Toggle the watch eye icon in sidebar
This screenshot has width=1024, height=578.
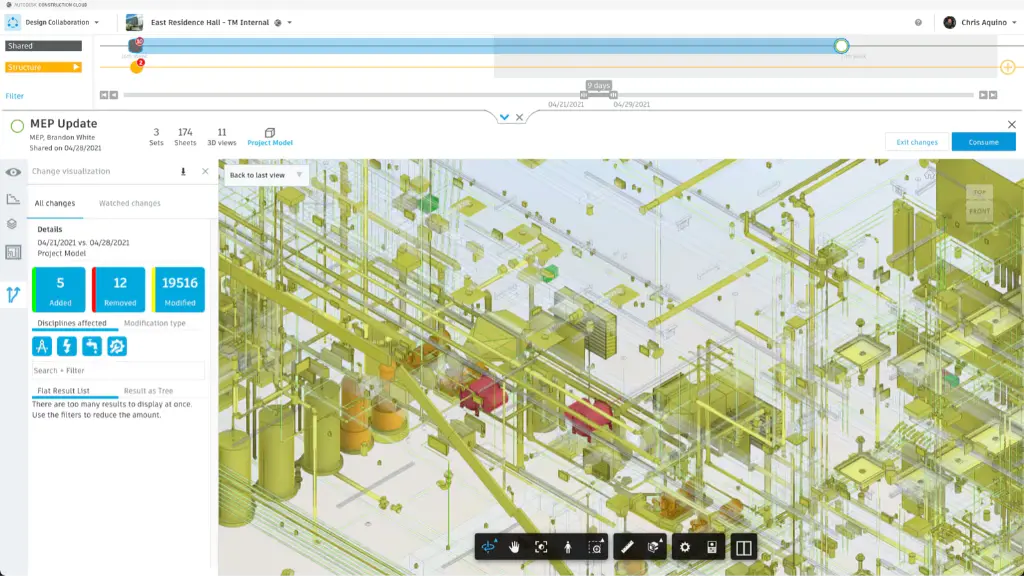click(x=13, y=172)
